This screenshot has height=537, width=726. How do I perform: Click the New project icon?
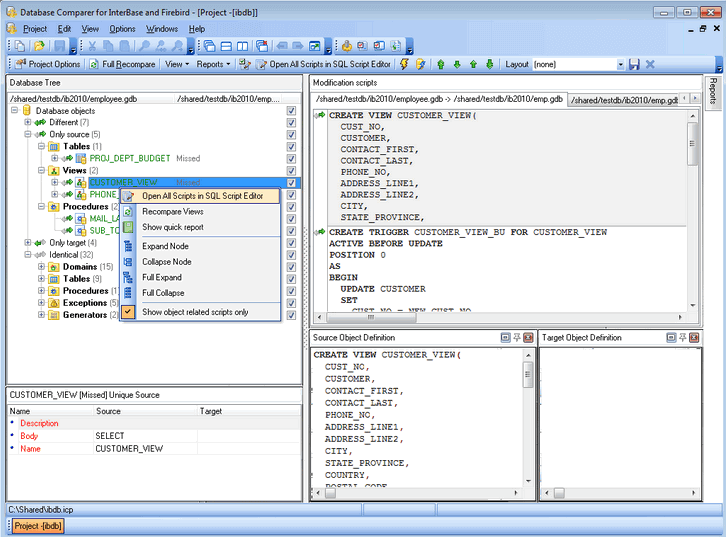20,46
